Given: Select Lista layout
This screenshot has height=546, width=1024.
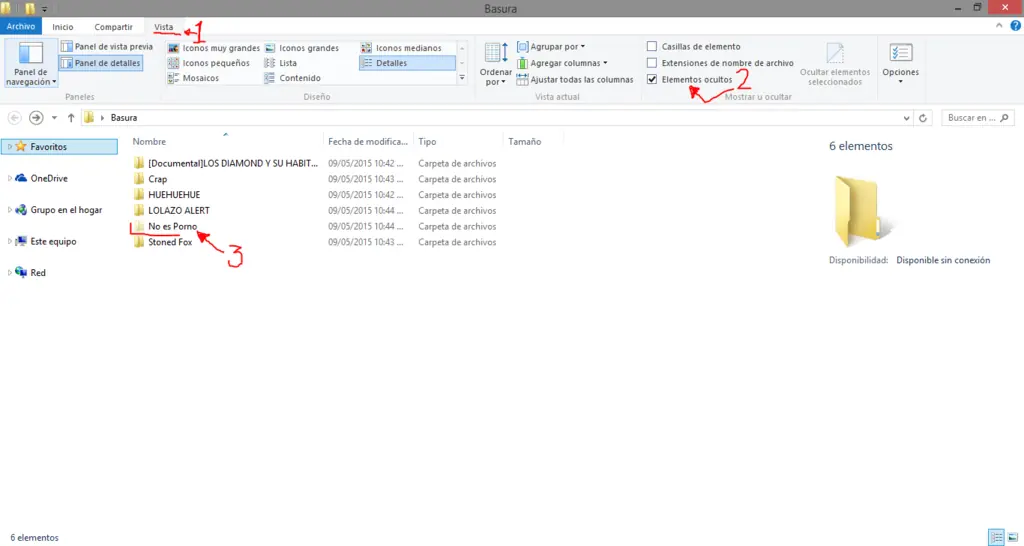Looking at the screenshot, I should 281,63.
